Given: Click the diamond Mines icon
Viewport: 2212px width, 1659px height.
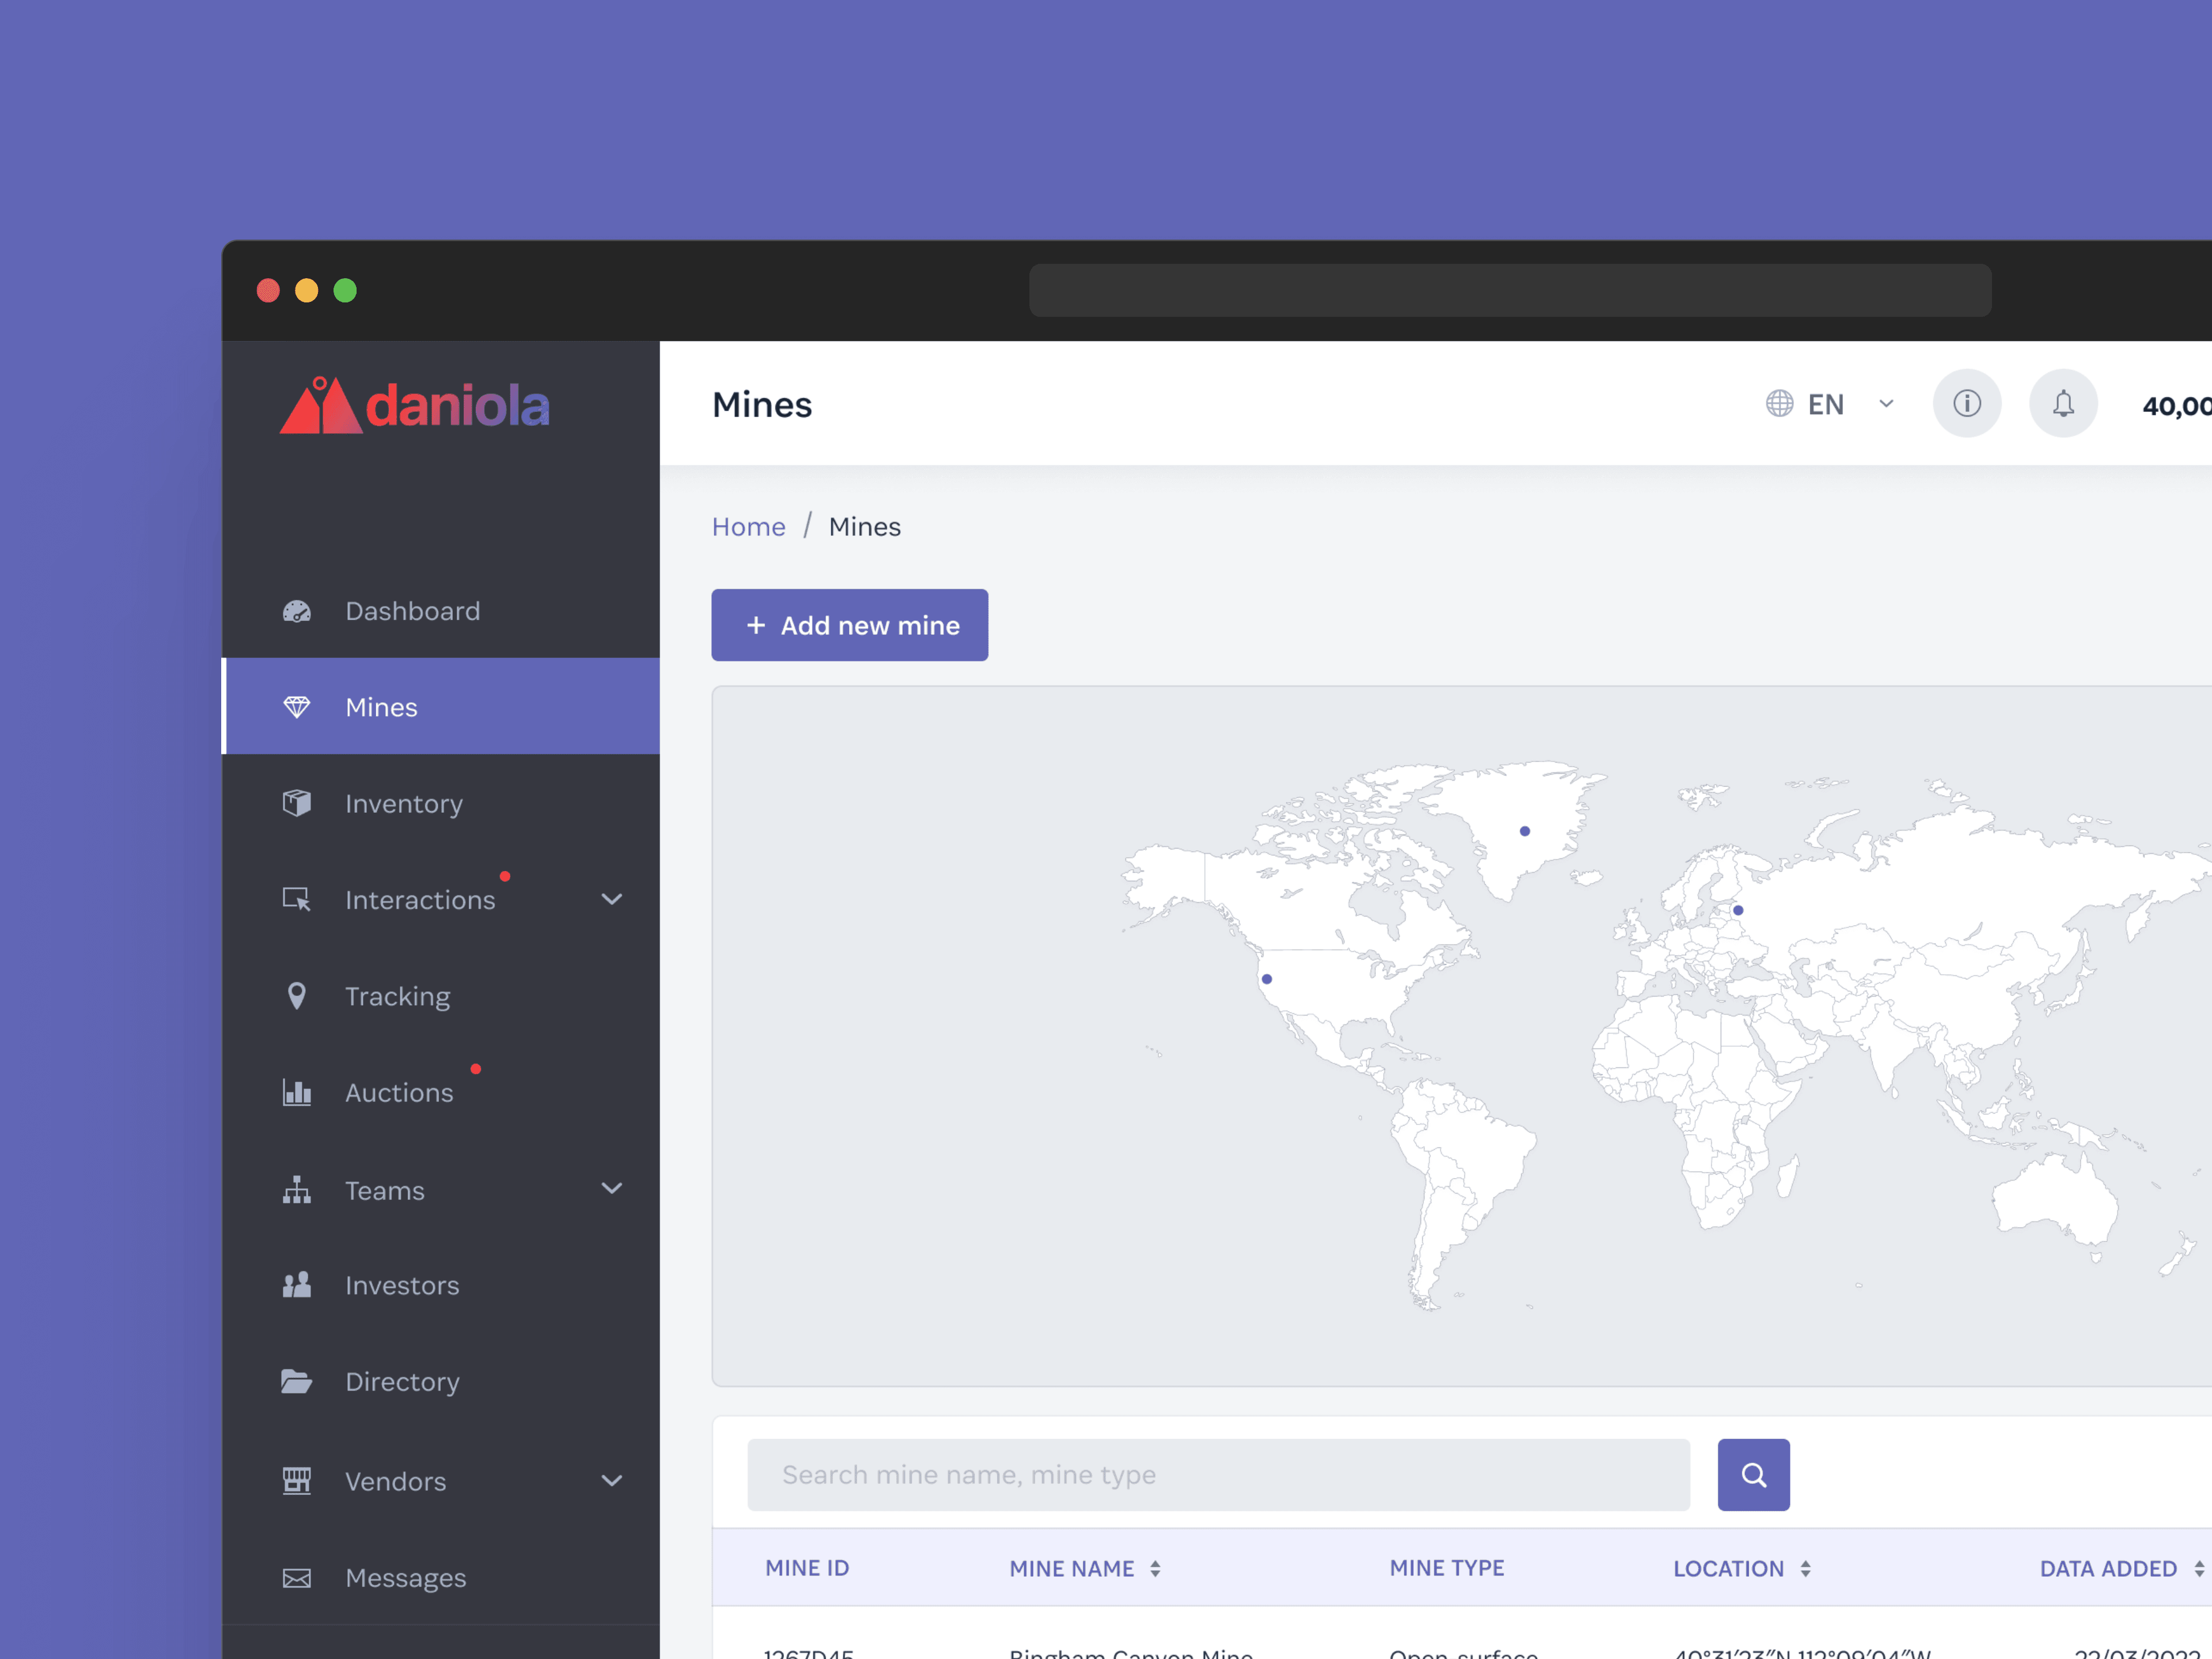Looking at the screenshot, I should pos(297,707).
